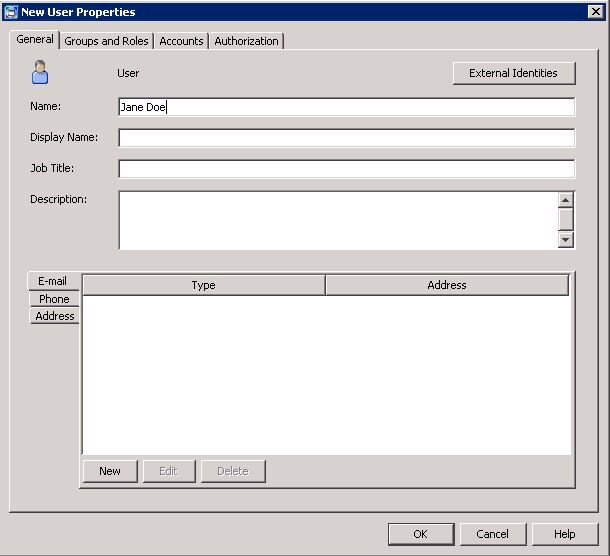Sort by the Address column header
Image resolution: width=610 pixels, height=556 pixels.
(x=447, y=285)
